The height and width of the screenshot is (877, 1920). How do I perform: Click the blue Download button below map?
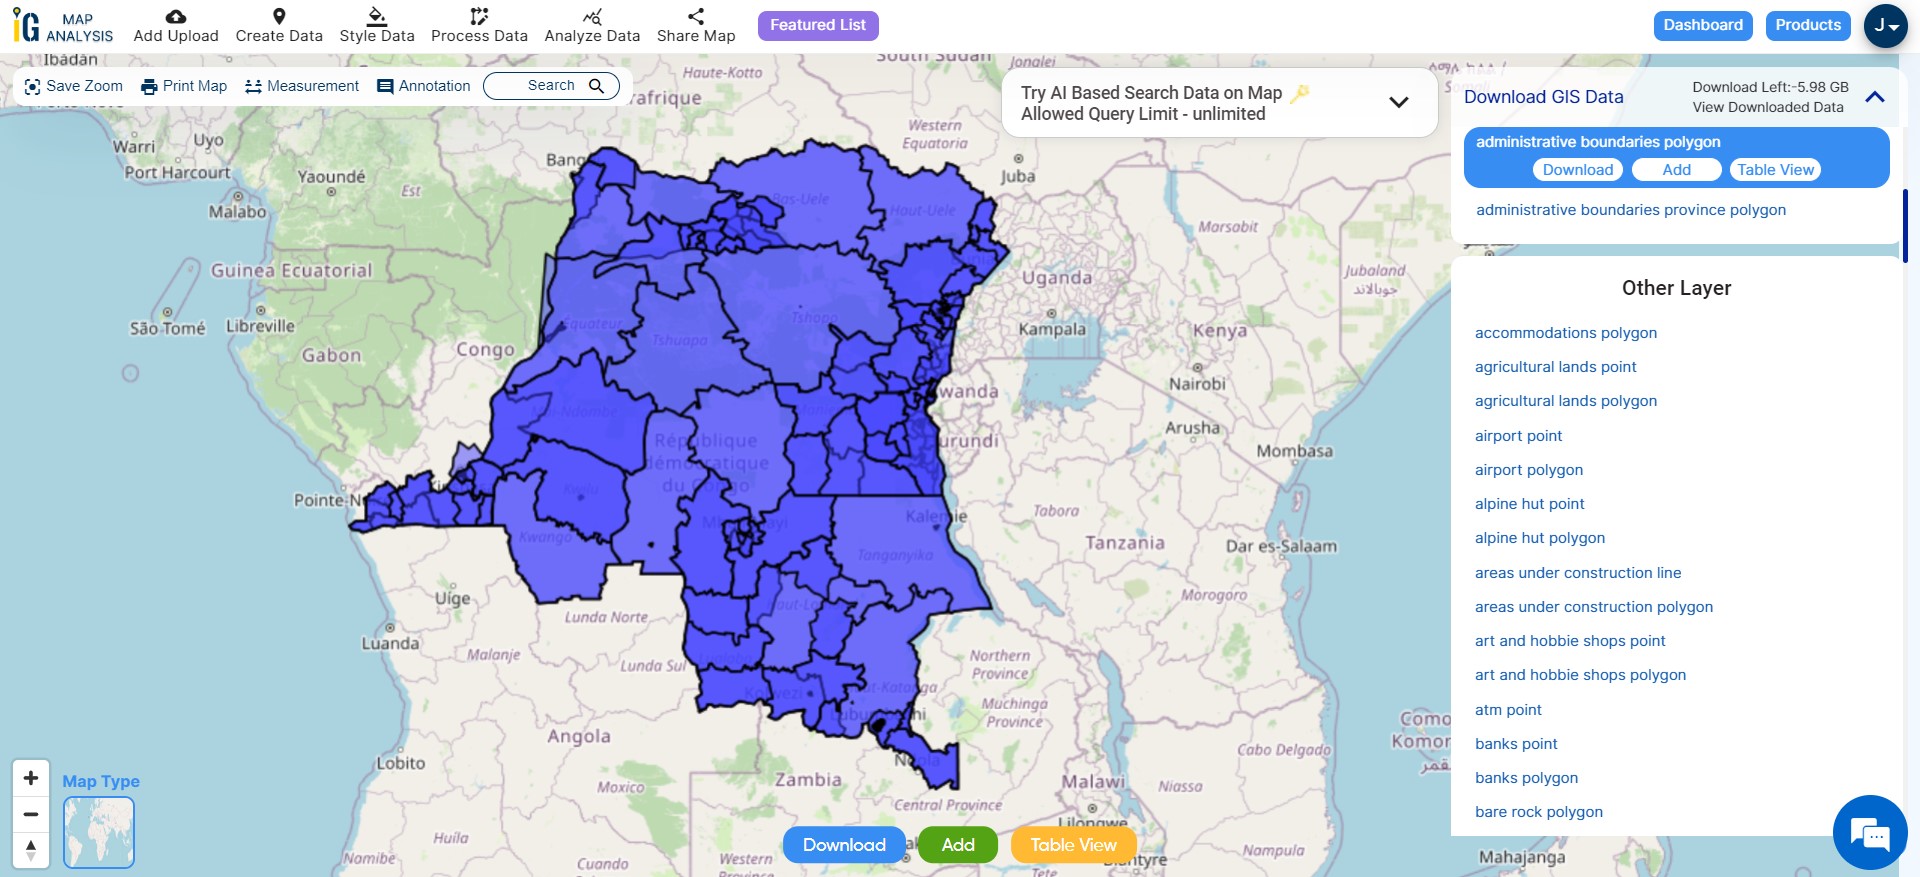[844, 845]
